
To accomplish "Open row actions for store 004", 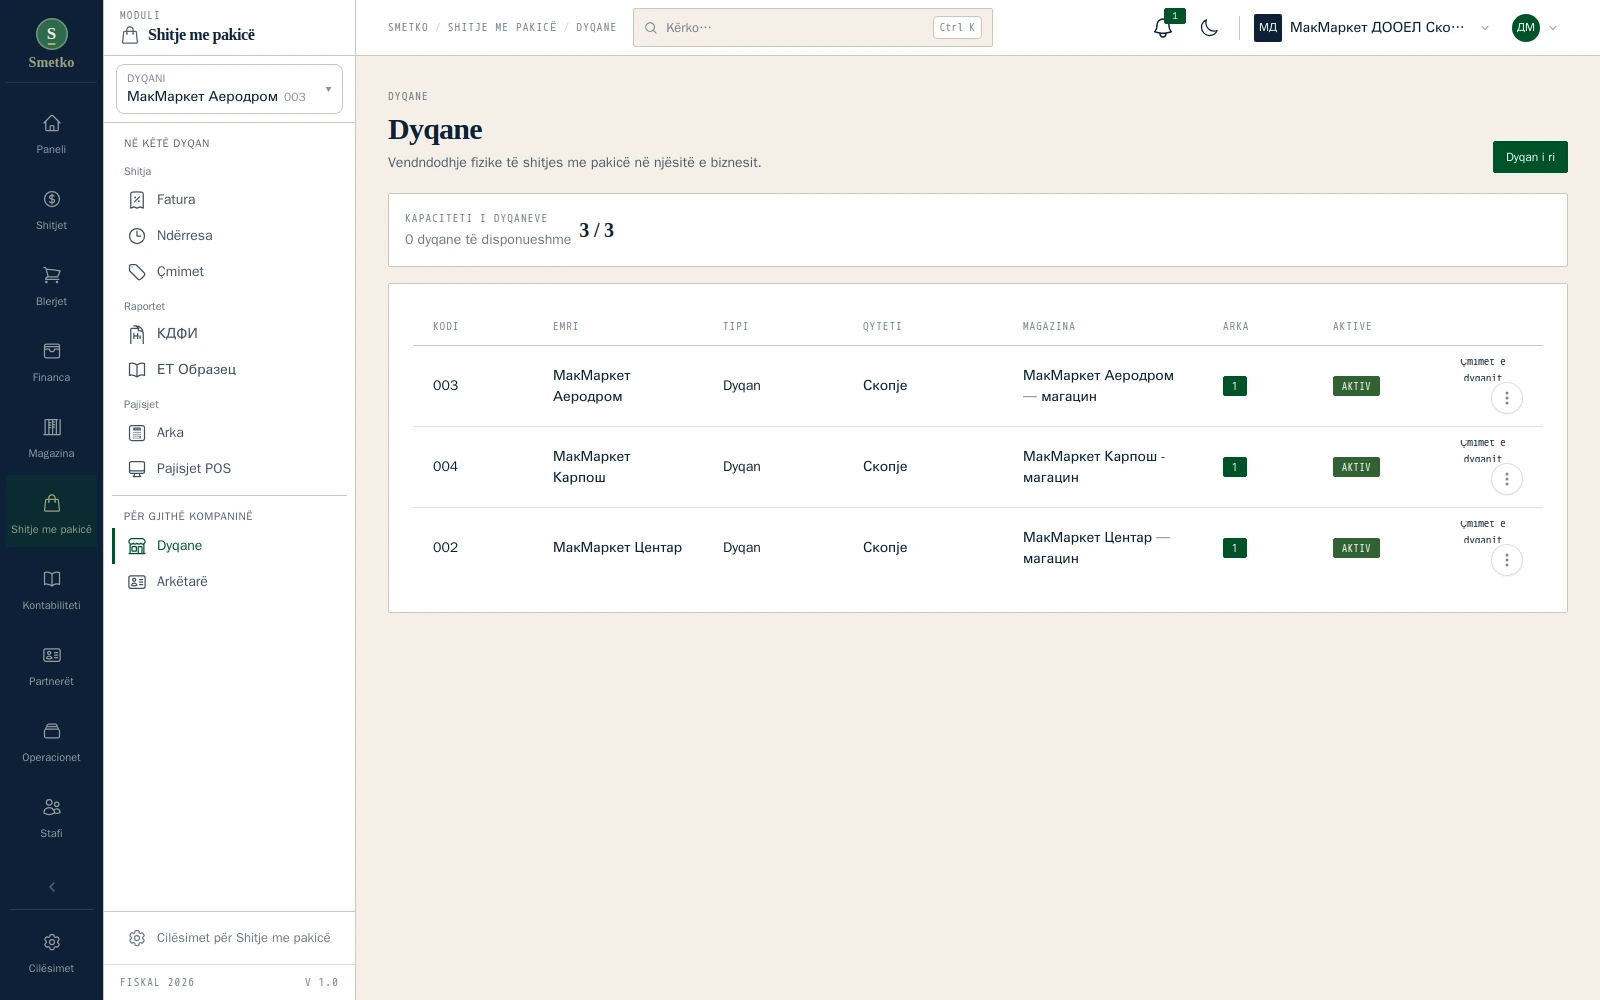I will coord(1506,479).
